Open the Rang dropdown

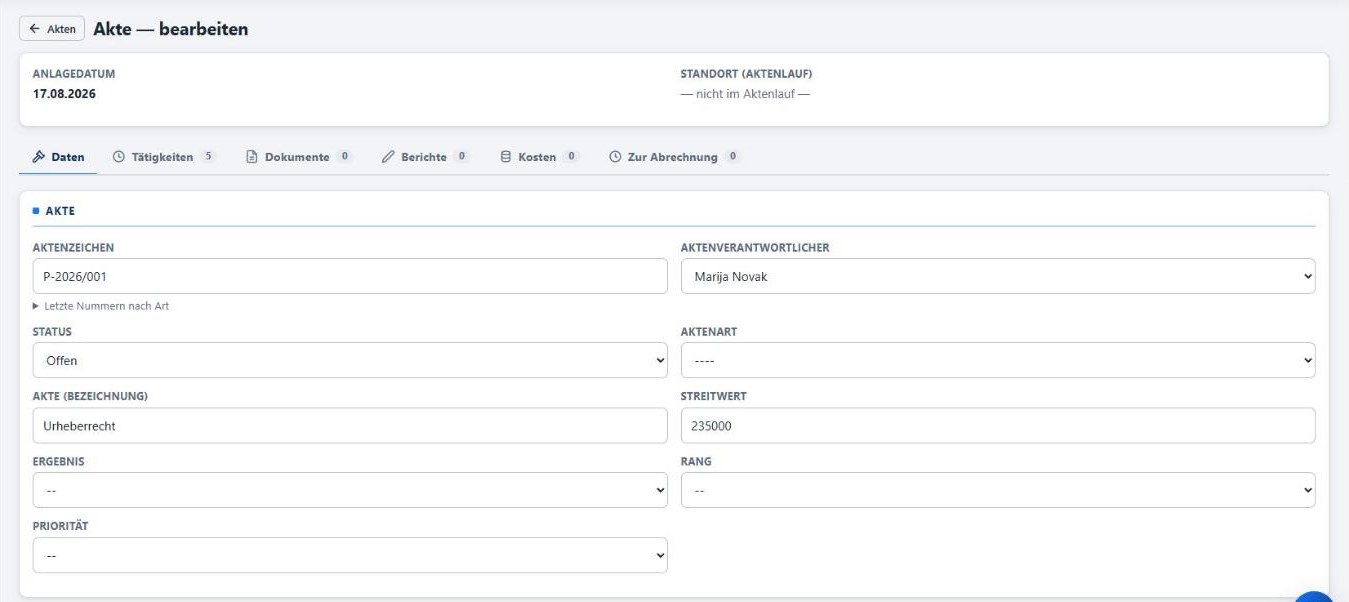[x=998, y=490]
